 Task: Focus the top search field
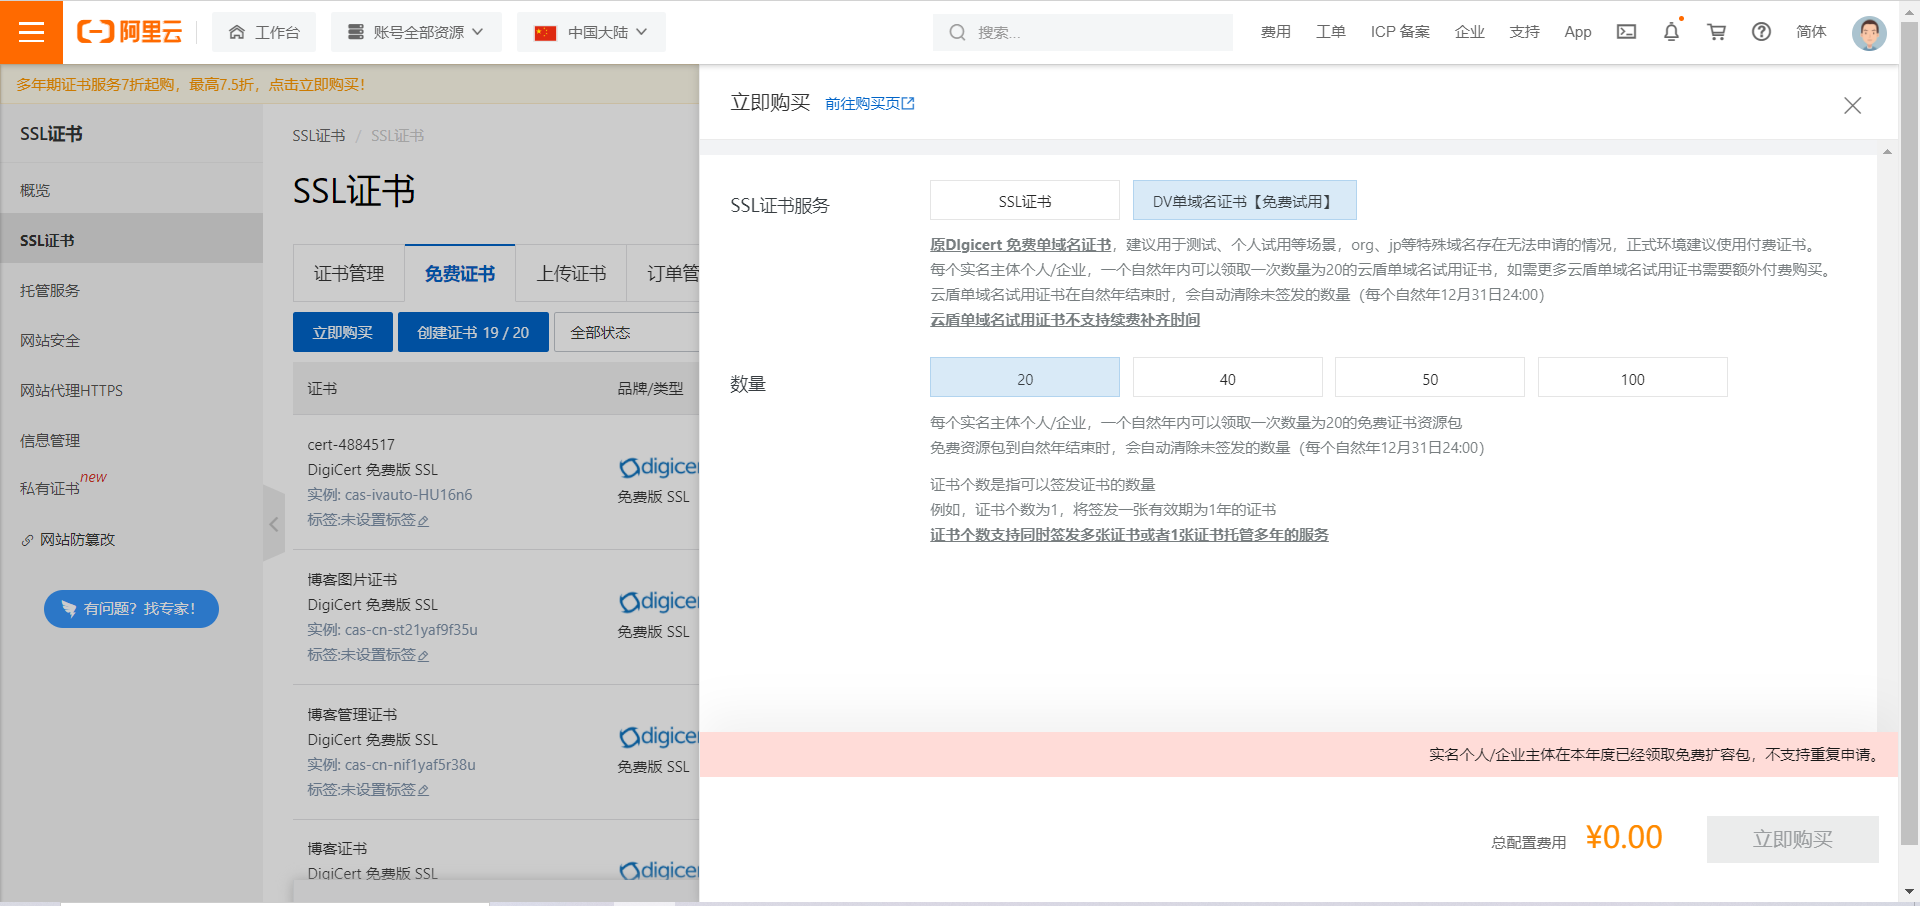1083,32
